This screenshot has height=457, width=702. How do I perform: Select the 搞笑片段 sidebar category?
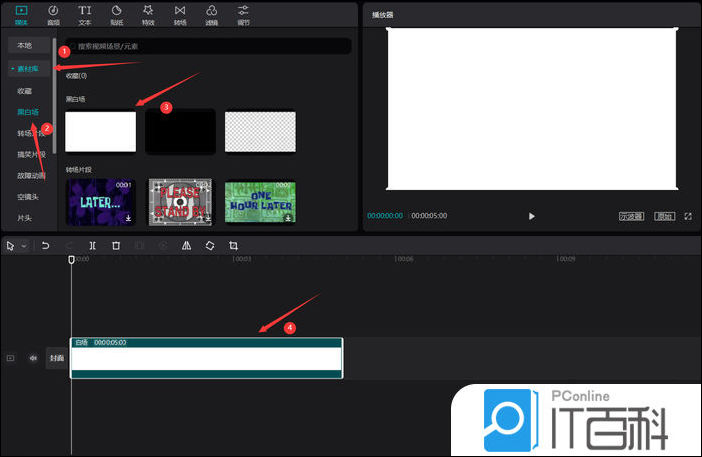[x=31, y=154]
